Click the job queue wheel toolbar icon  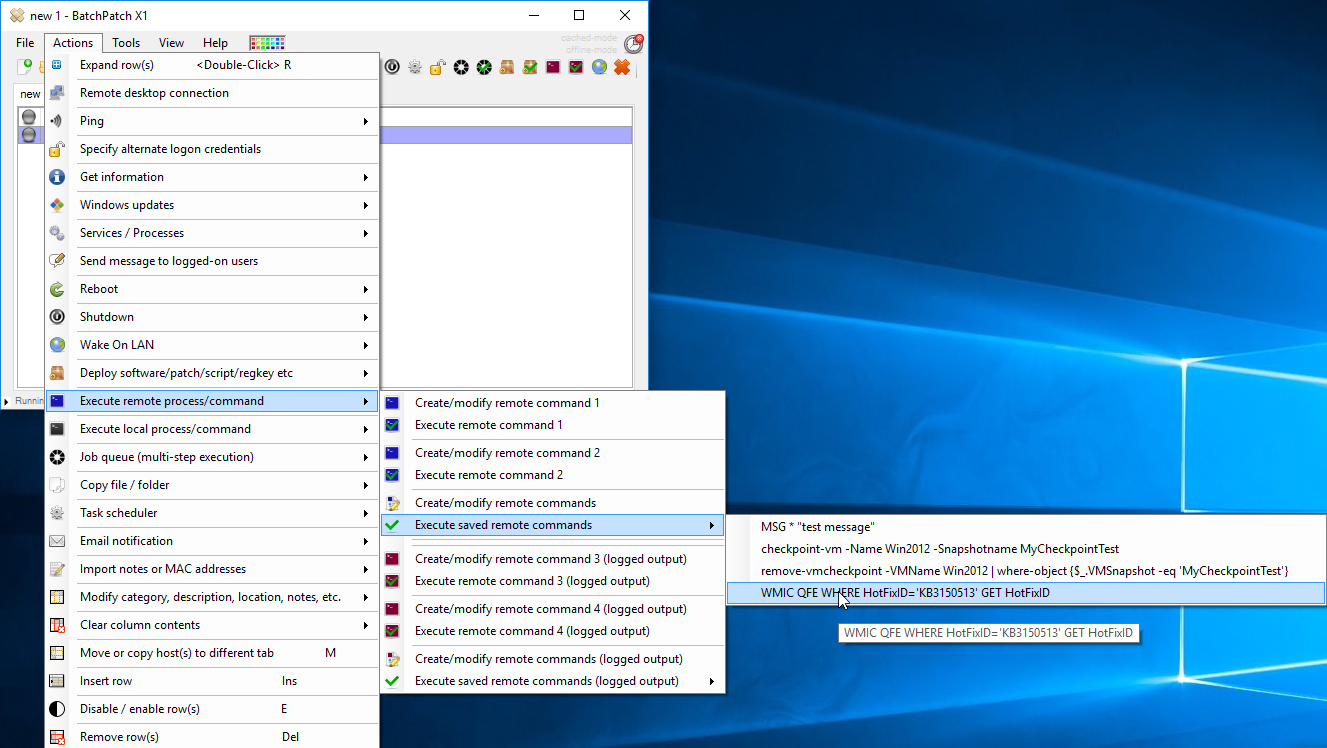tap(461, 67)
